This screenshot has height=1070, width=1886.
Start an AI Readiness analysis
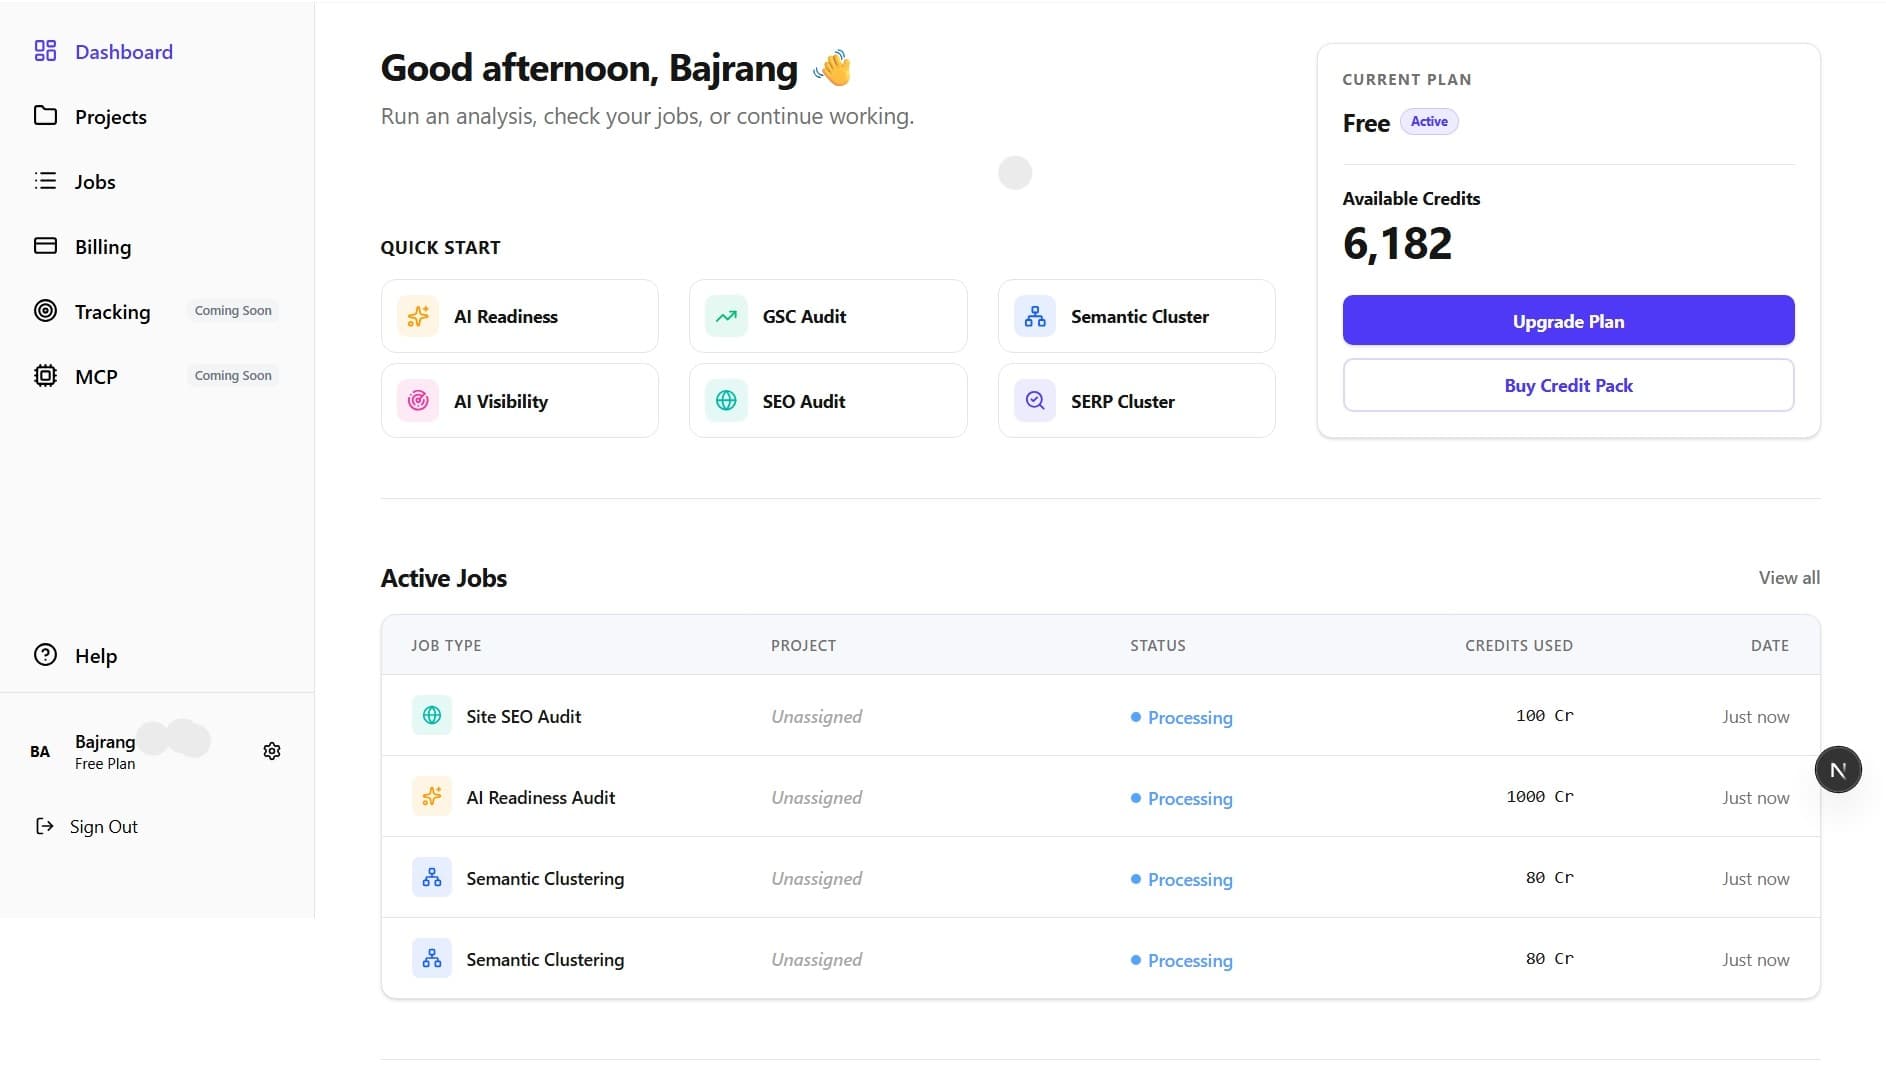coord(520,316)
